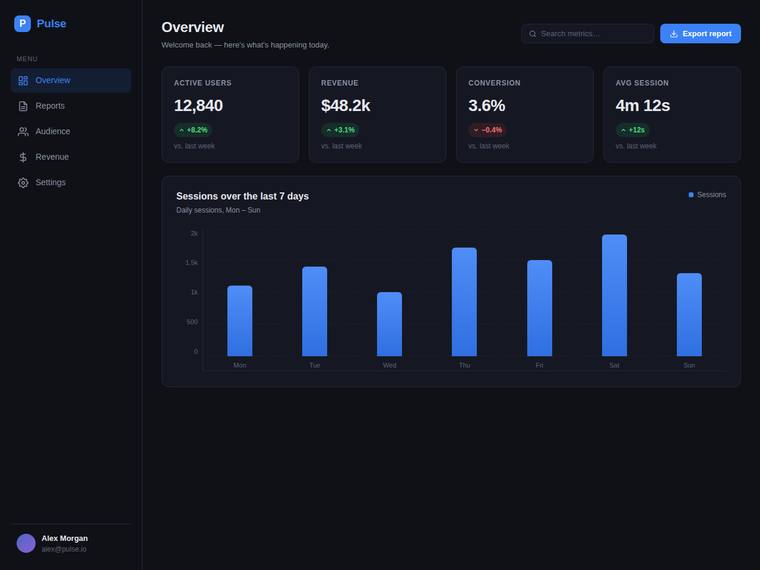Select the Active Users card value 12,840
This screenshot has width=760, height=570.
pyautogui.click(x=198, y=106)
